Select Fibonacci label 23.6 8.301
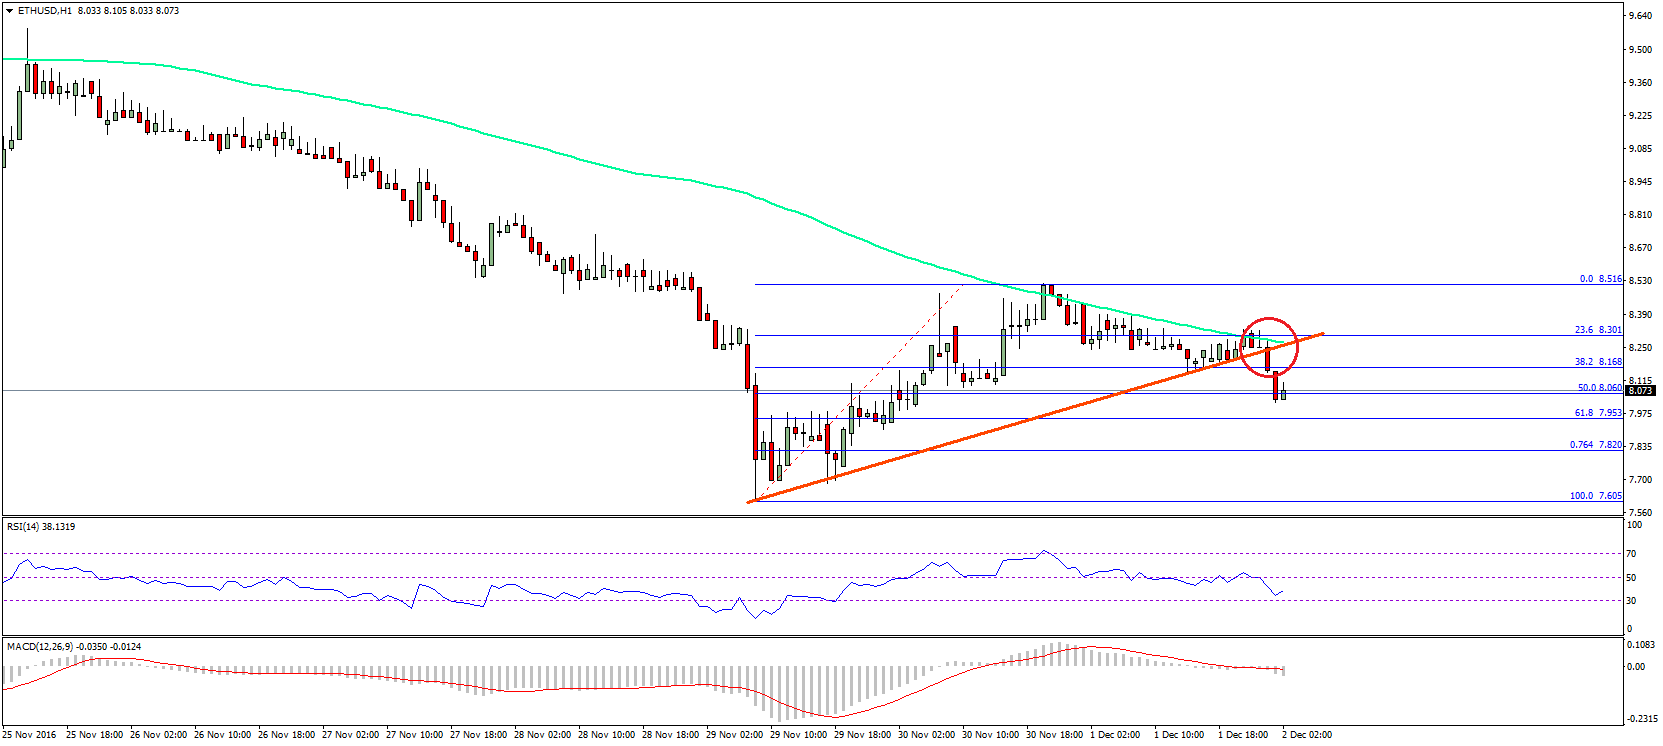Viewport: 1663px width, 746px height. point(1599,329)
